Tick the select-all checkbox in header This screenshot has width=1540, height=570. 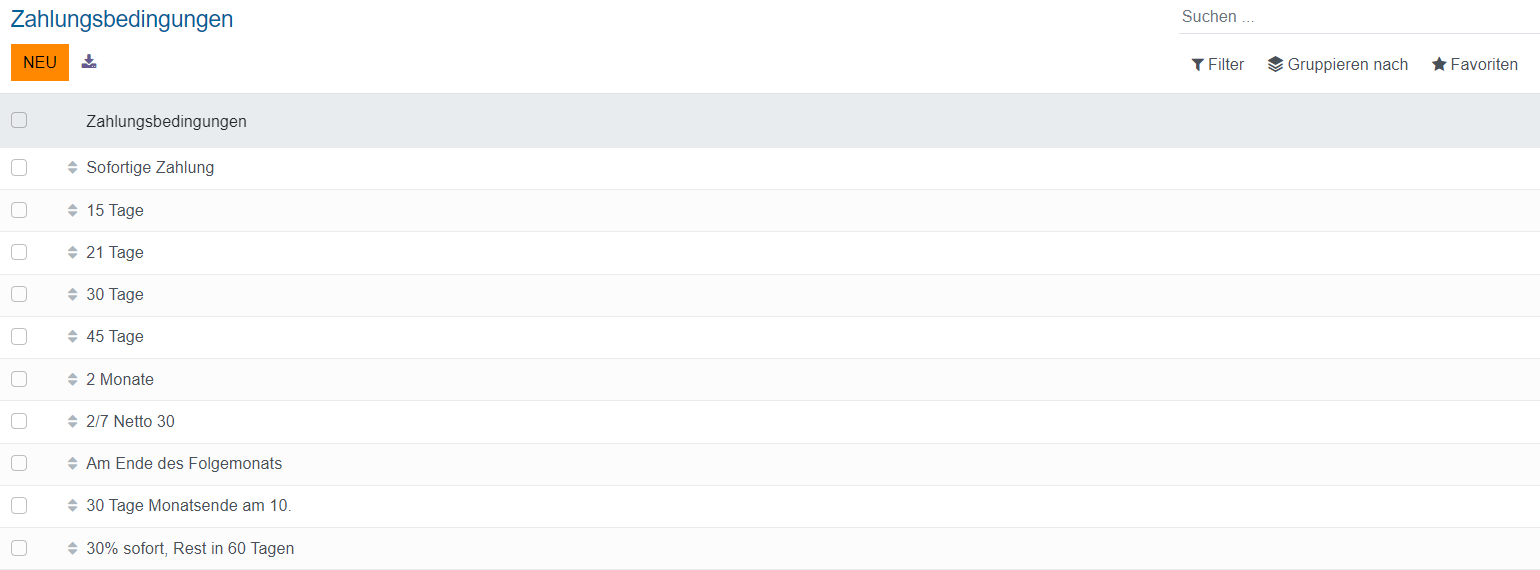coord(19,120)
